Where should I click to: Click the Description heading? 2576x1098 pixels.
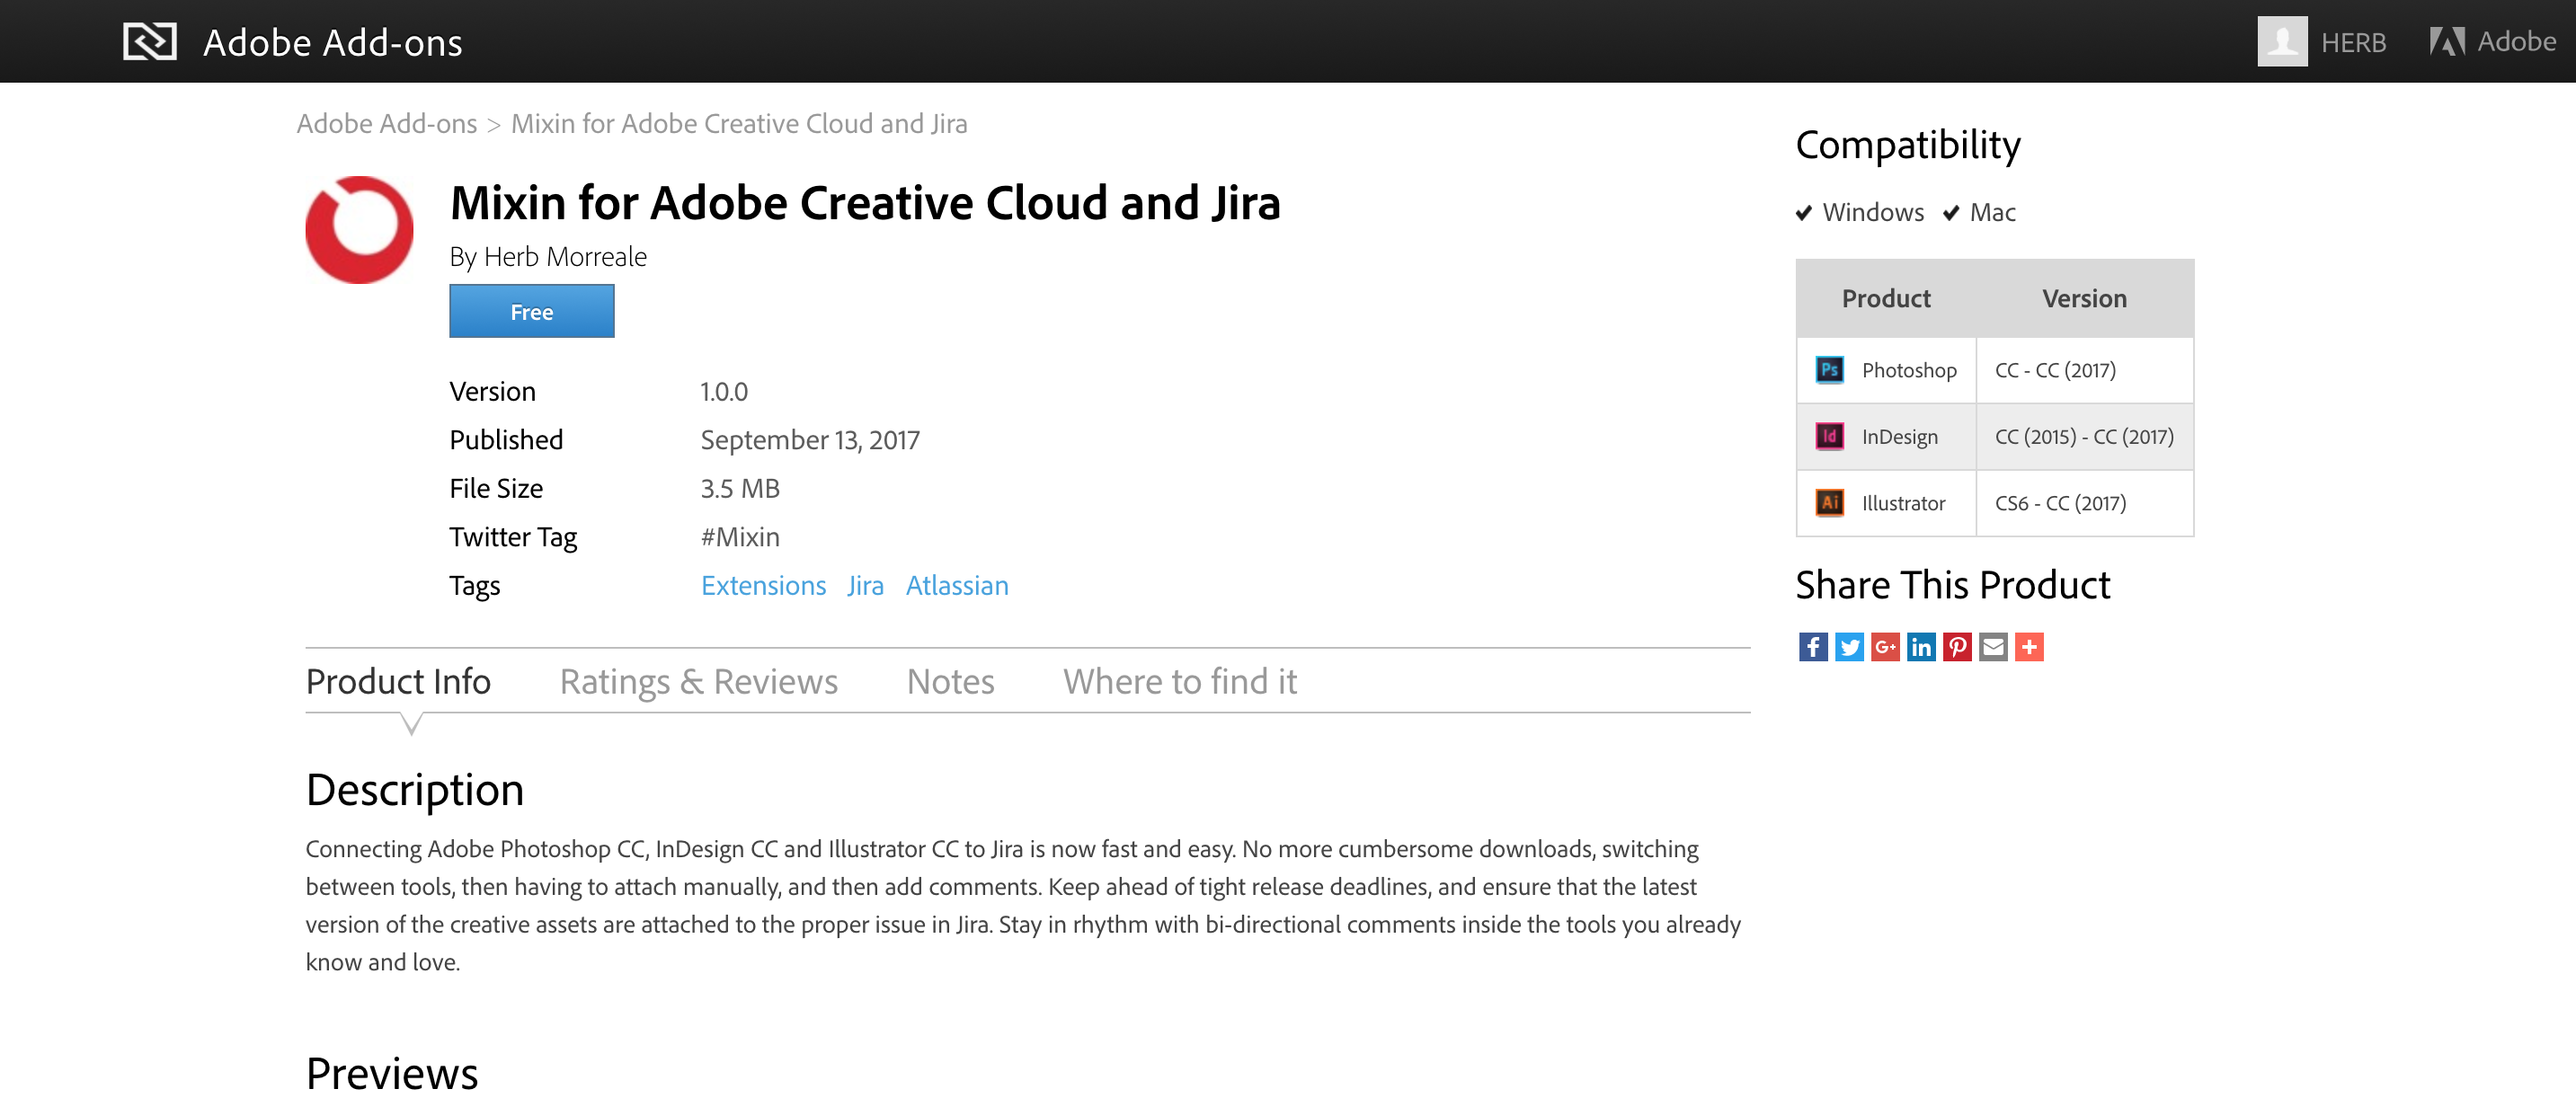415,790
